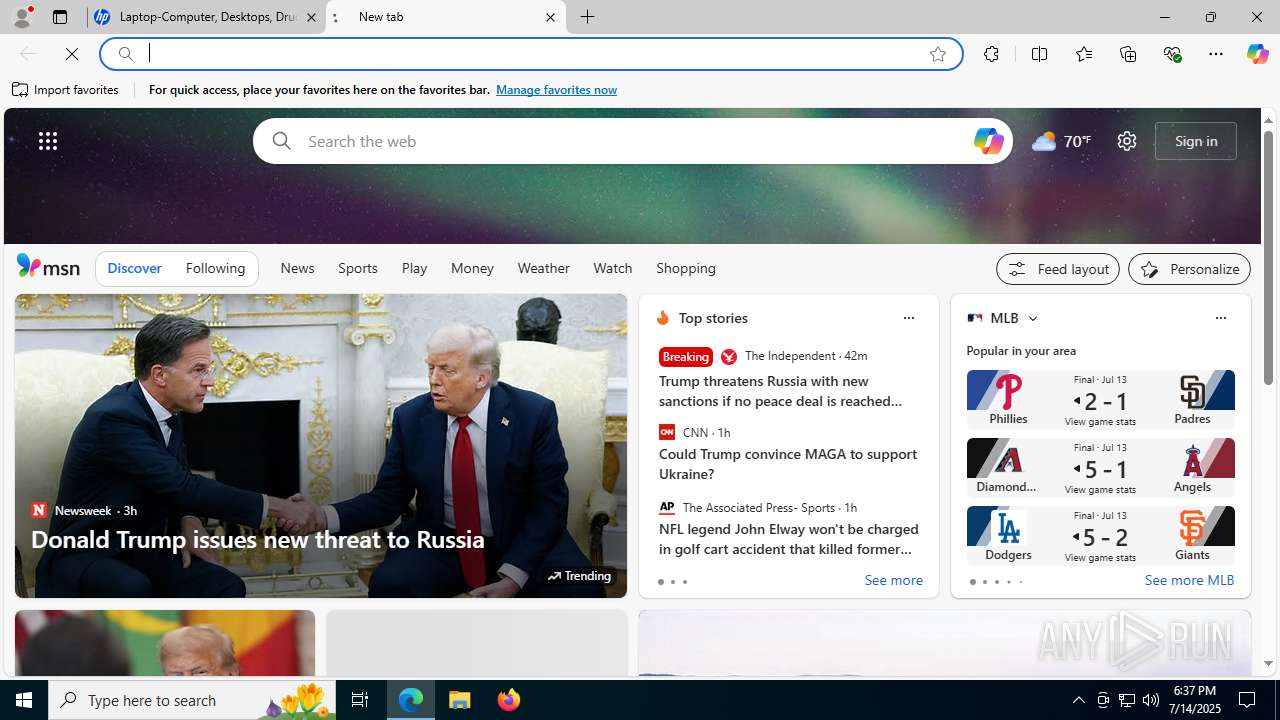Select second Top stories page dot
This screenshot has height=720, width=1280.
(672, 582)
